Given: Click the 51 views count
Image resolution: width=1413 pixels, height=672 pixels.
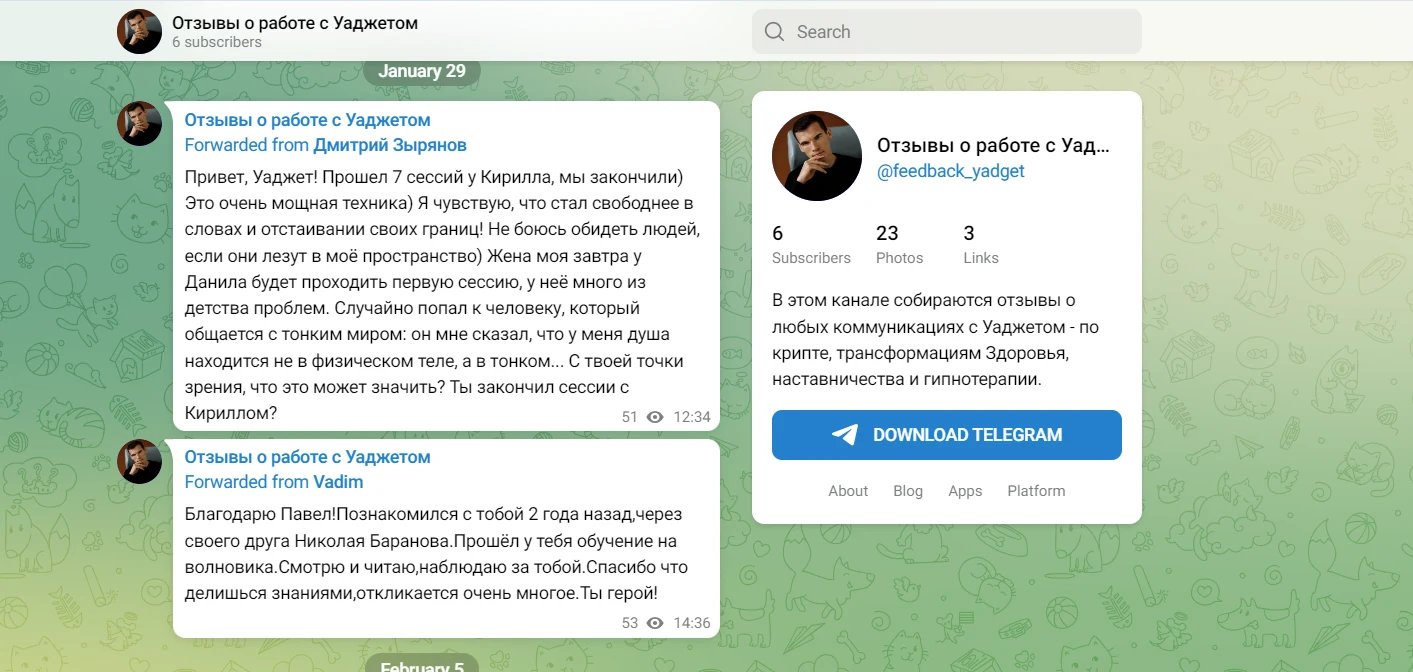Looking at the screenshot, I should 629,417.
